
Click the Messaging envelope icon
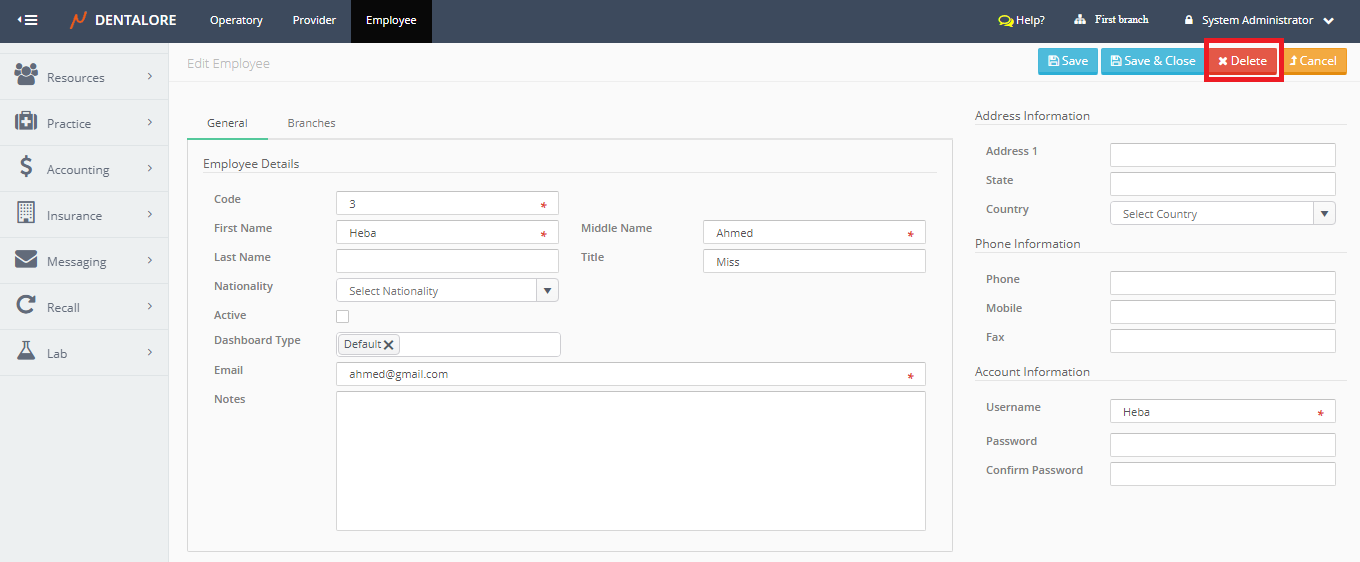(x=26, y=260)
